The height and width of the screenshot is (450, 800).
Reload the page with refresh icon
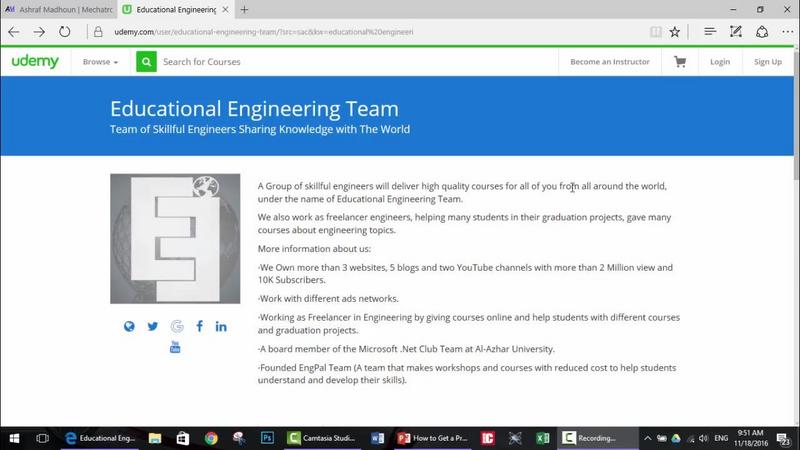(x=64, y=32)
